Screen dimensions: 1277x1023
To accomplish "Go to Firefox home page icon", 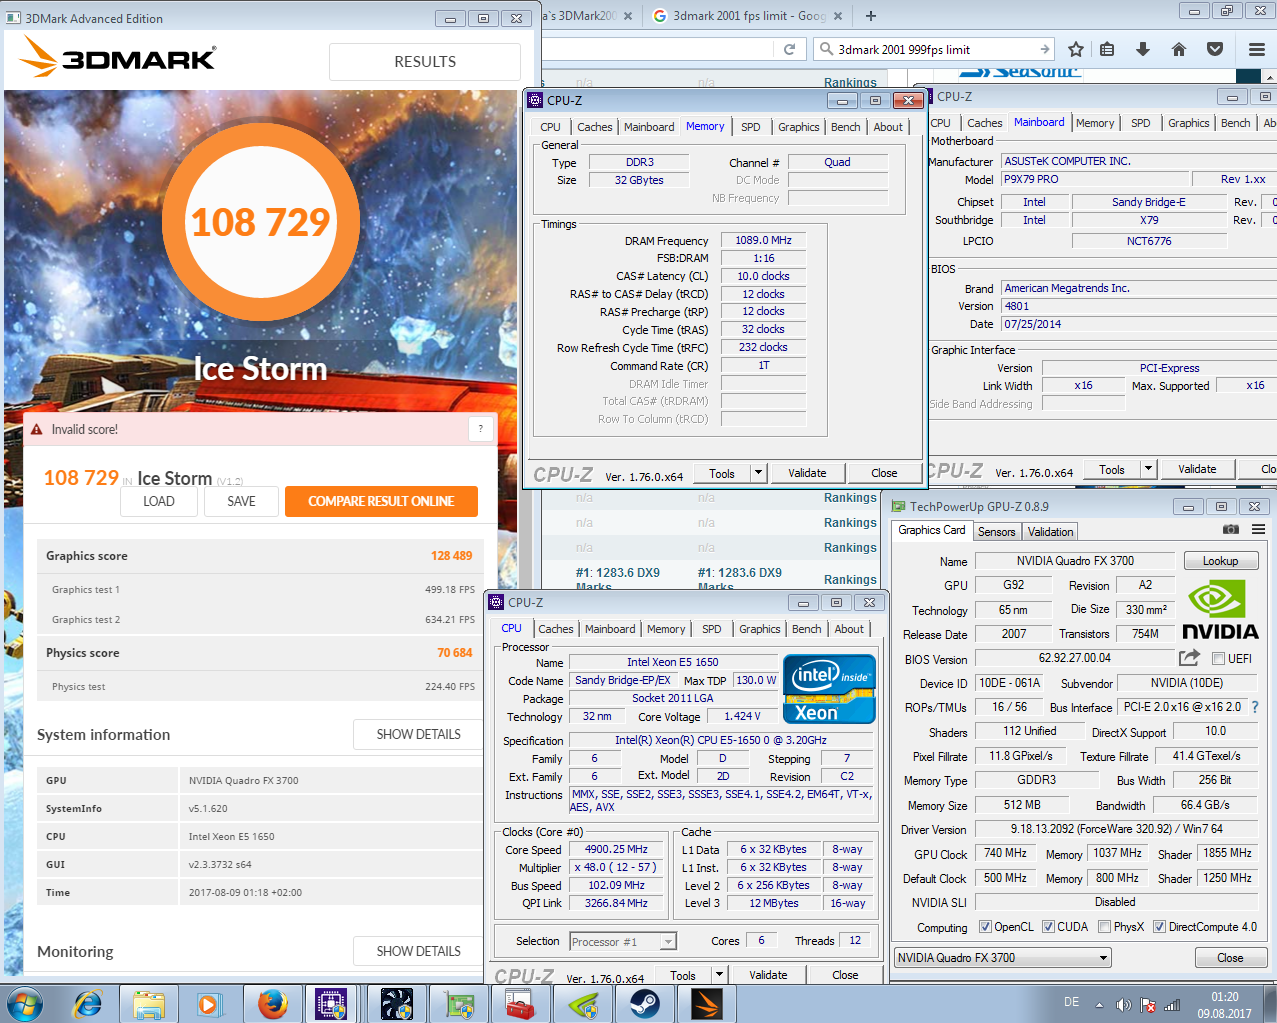I will click(x=1179, y=49).
